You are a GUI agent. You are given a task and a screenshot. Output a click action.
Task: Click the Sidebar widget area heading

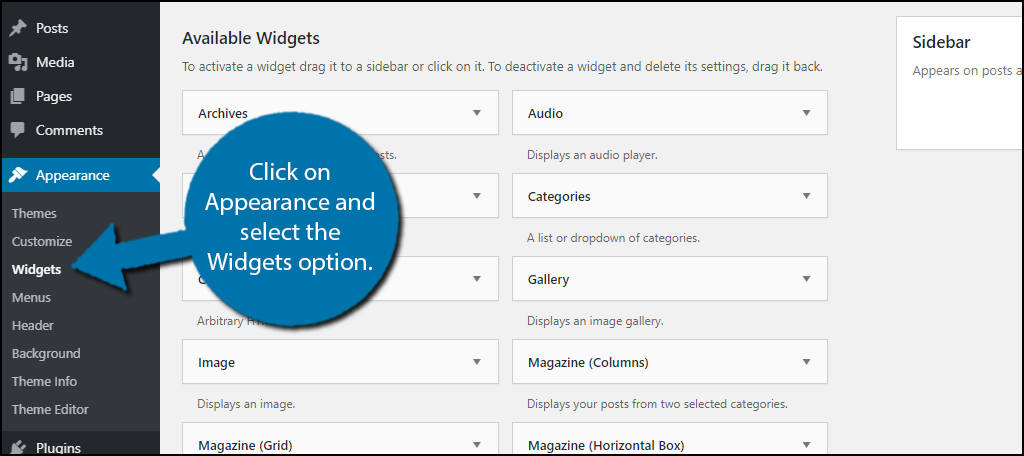pos(941,42)
